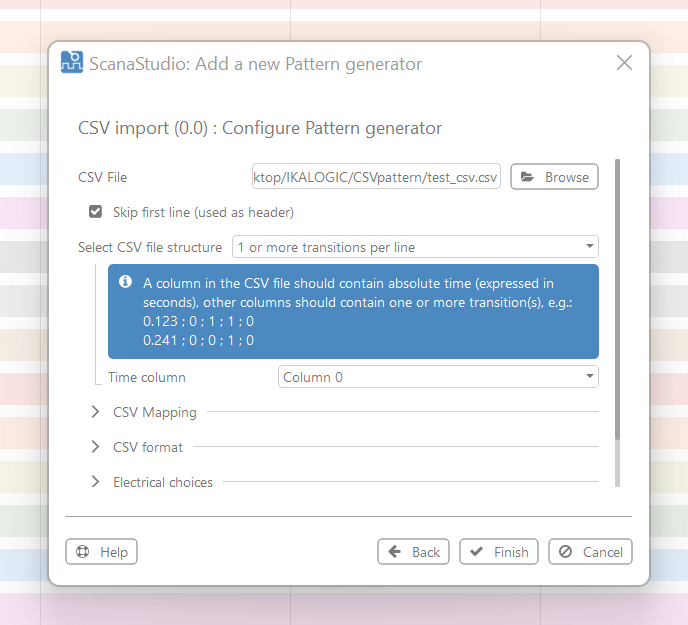Click the dialog's vertical scrollbar

[618, 300]
